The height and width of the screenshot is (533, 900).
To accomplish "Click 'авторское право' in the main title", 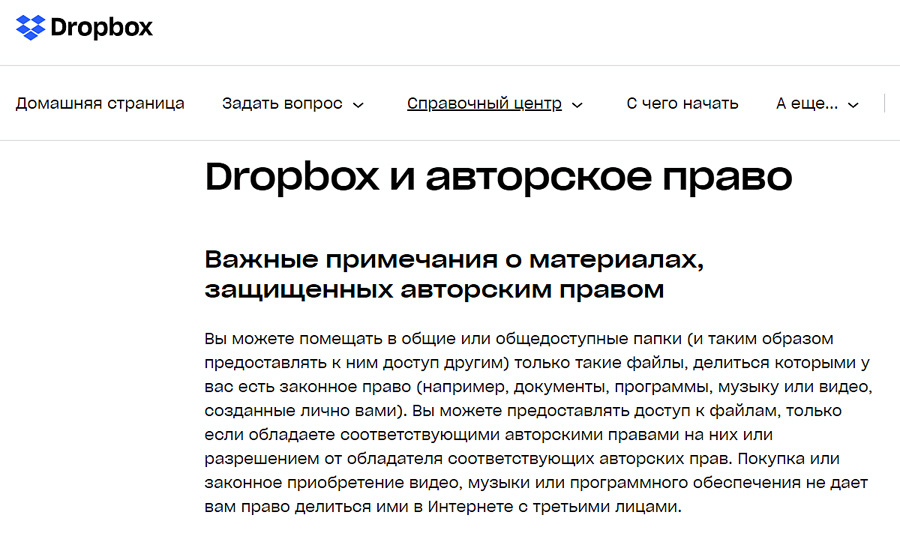I will click(x=608, y=177).
